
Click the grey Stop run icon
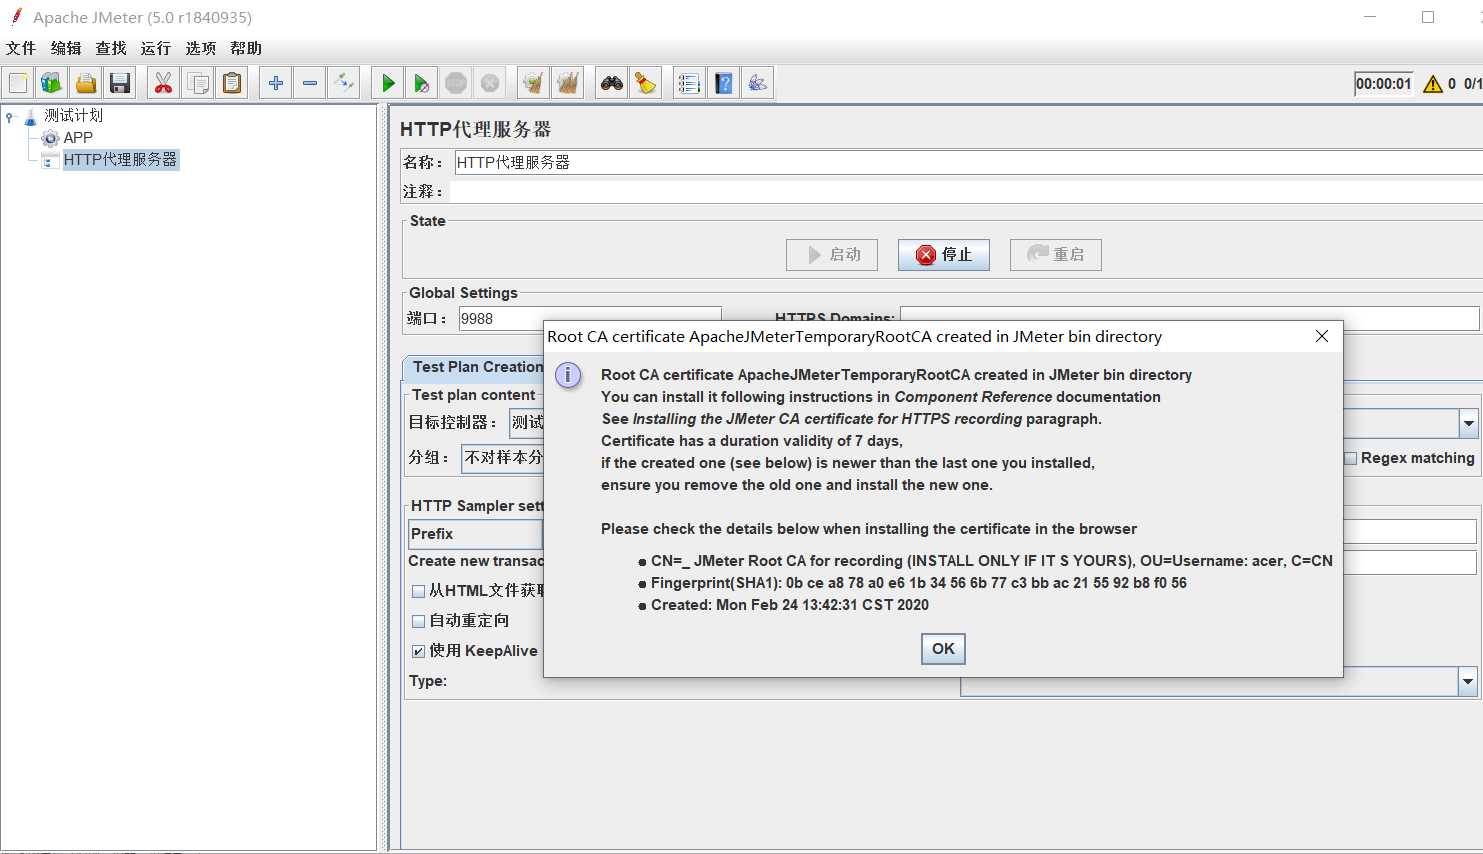coord(456,83)
